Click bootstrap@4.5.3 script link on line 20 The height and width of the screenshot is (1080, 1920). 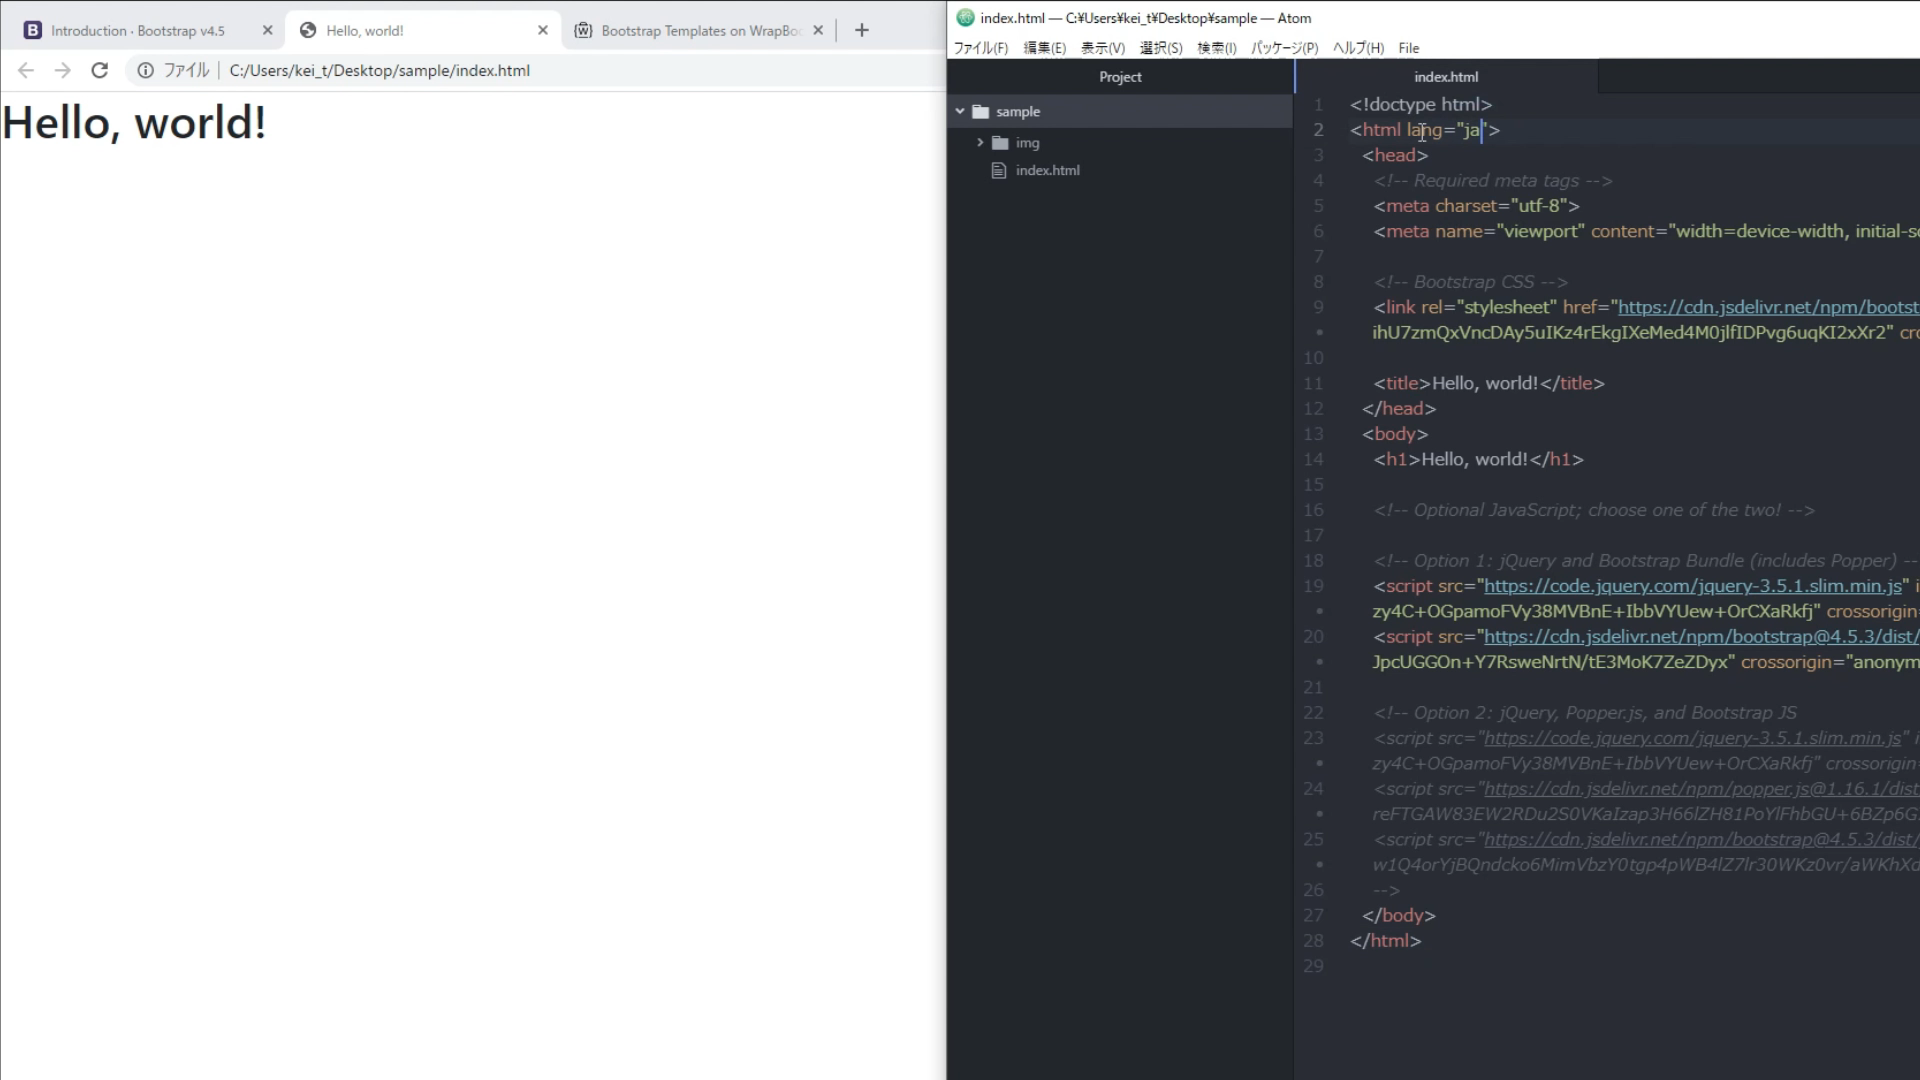tap(1701, 637)
